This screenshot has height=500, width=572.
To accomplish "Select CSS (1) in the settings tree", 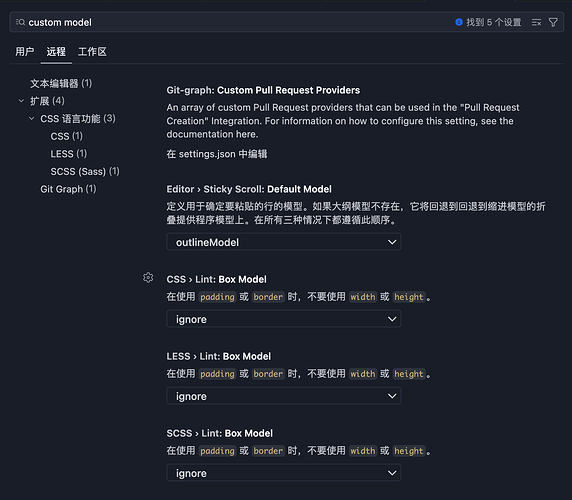I will pos(67,136).
